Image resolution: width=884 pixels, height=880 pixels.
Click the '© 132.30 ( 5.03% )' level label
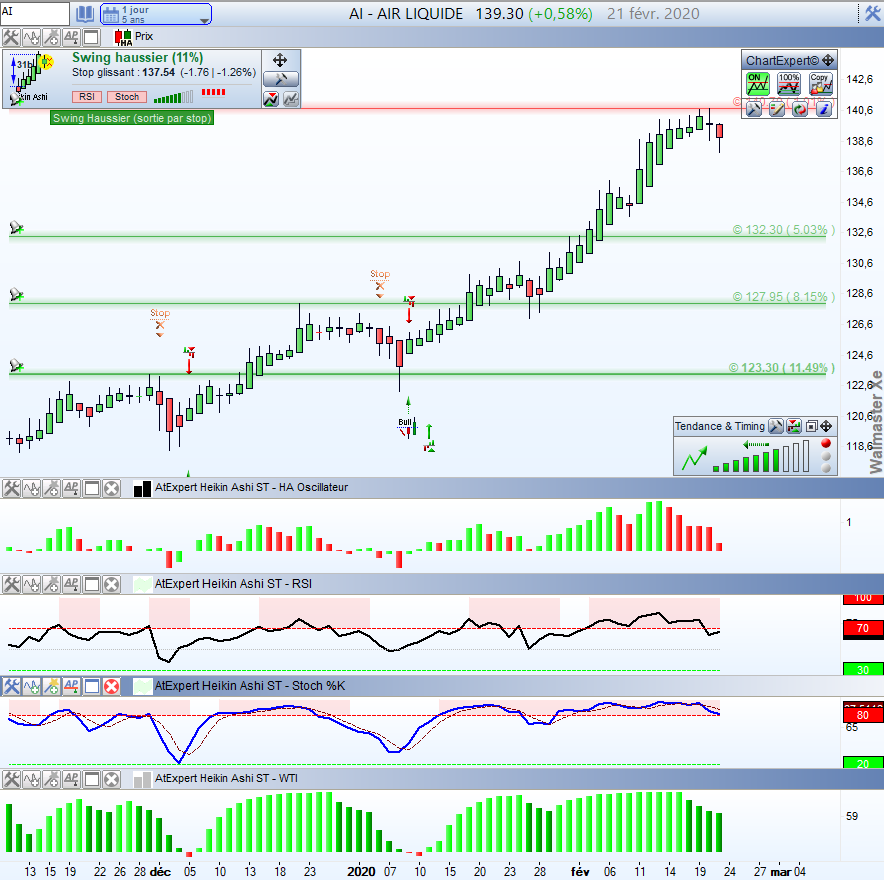click(784, 229)
